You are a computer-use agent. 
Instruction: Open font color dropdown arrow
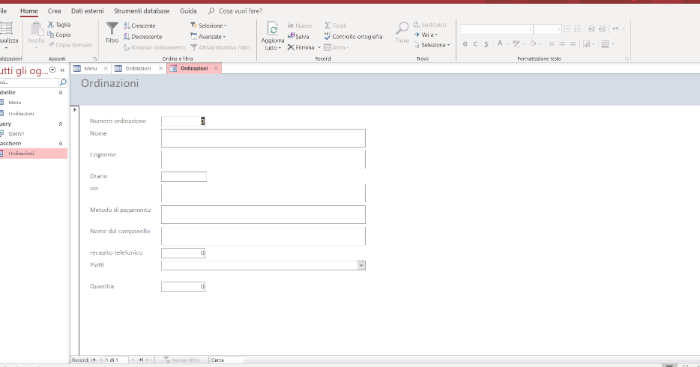coord(508,44)
